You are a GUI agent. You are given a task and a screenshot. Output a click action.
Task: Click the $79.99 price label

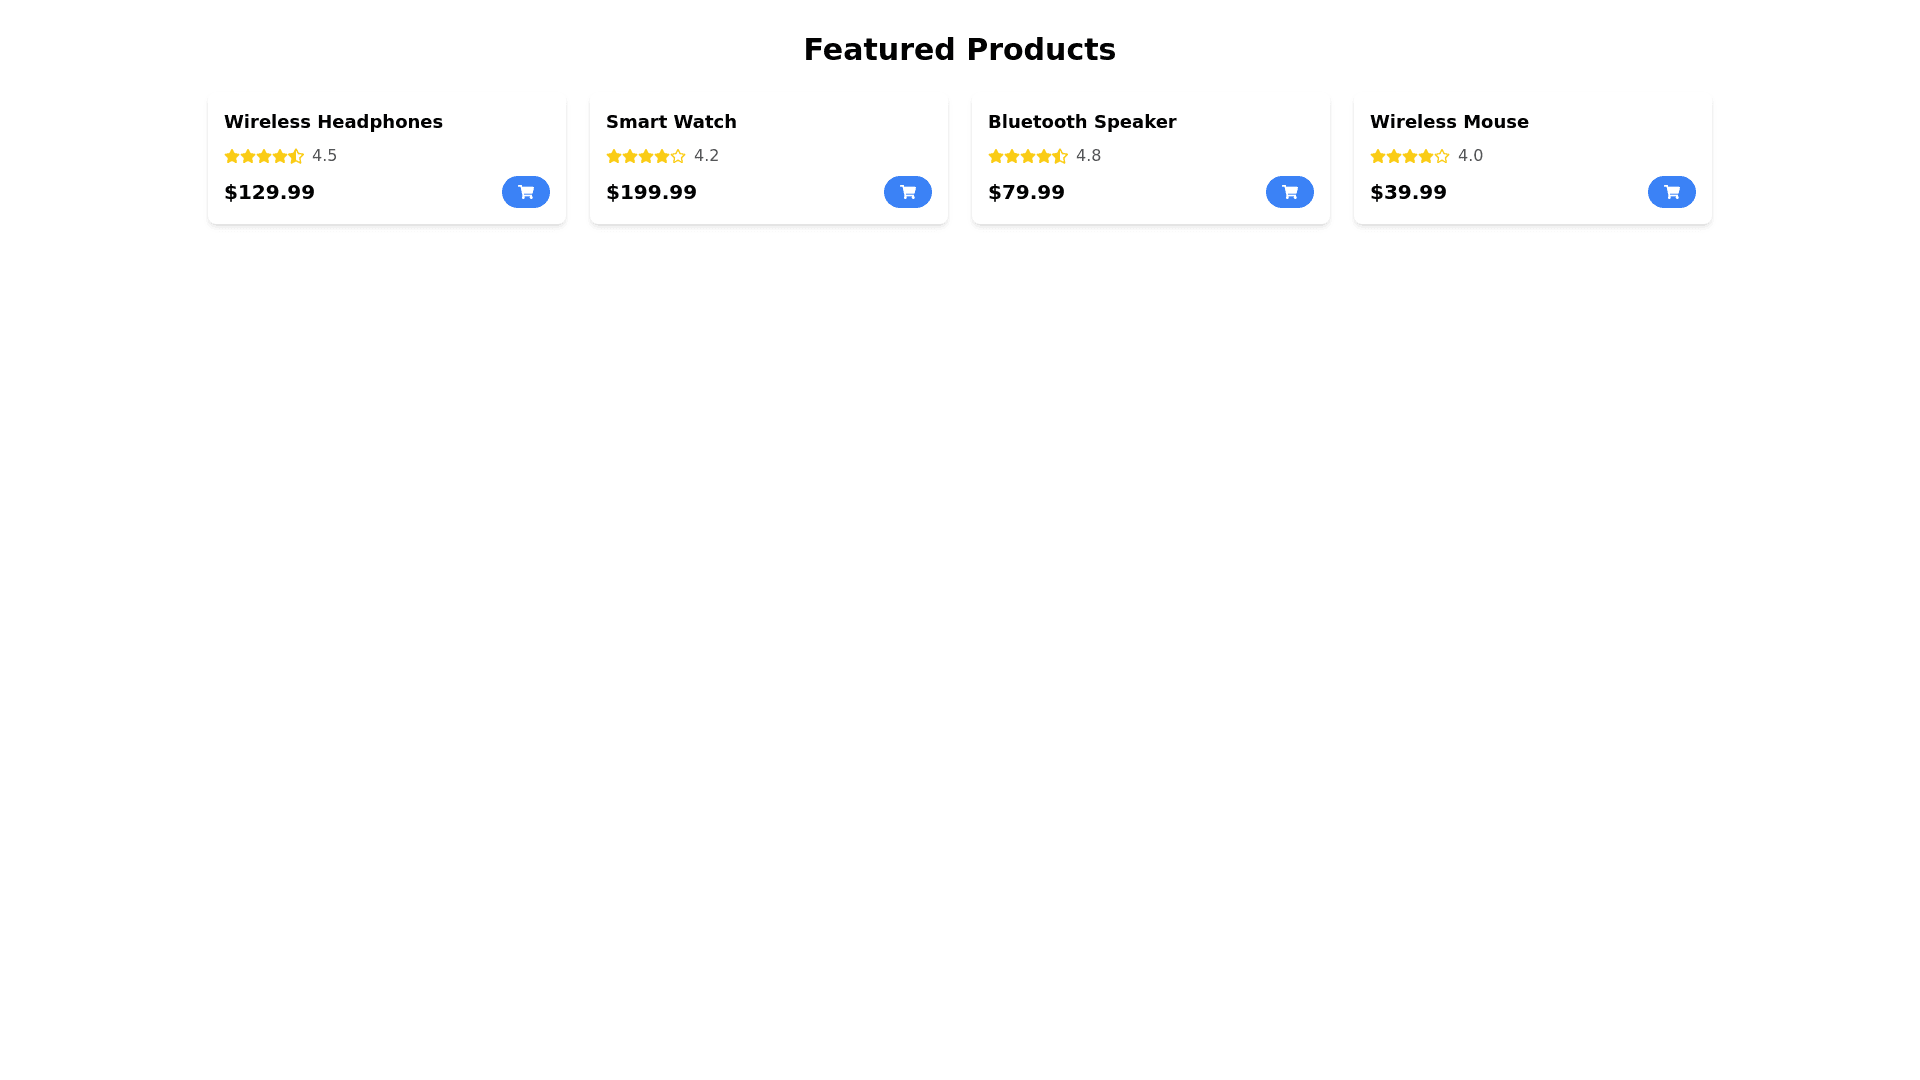tap(1026, 192)
